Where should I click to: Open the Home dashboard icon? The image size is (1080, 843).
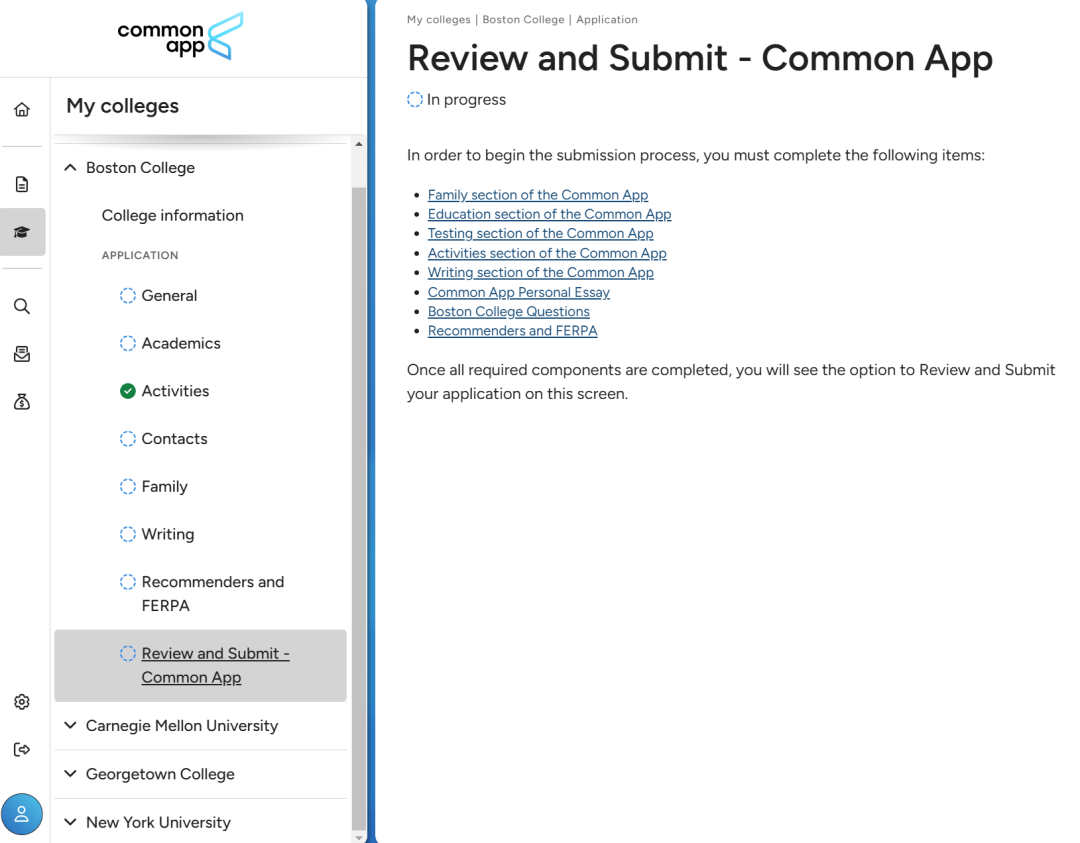(22, 110)
